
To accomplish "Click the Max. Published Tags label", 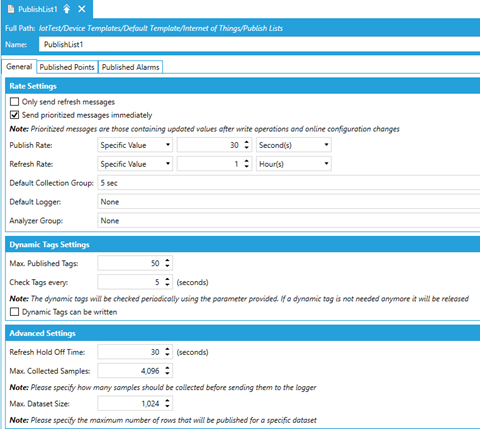I will (x=44, y=263).
